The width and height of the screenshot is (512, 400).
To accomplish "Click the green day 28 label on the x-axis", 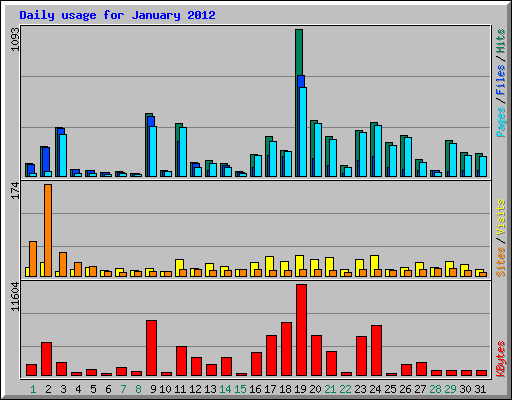I will coord(435,389).
